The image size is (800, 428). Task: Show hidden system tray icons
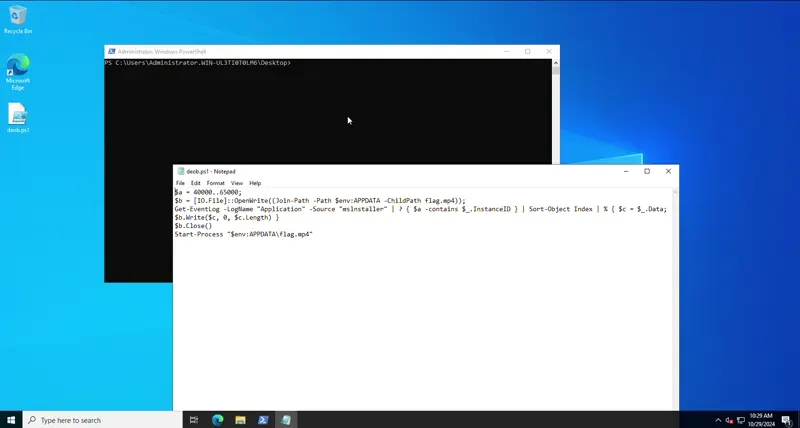[718, 420]
